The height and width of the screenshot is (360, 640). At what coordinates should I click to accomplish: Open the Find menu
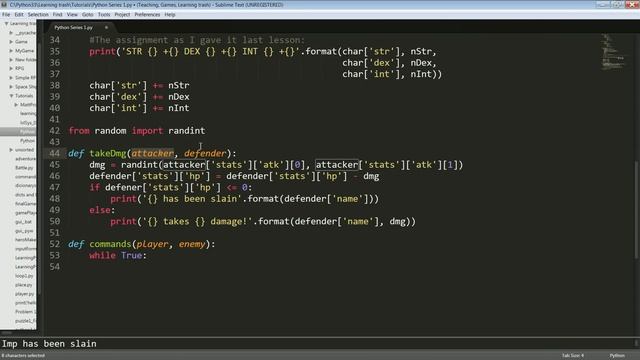[57, 14]
